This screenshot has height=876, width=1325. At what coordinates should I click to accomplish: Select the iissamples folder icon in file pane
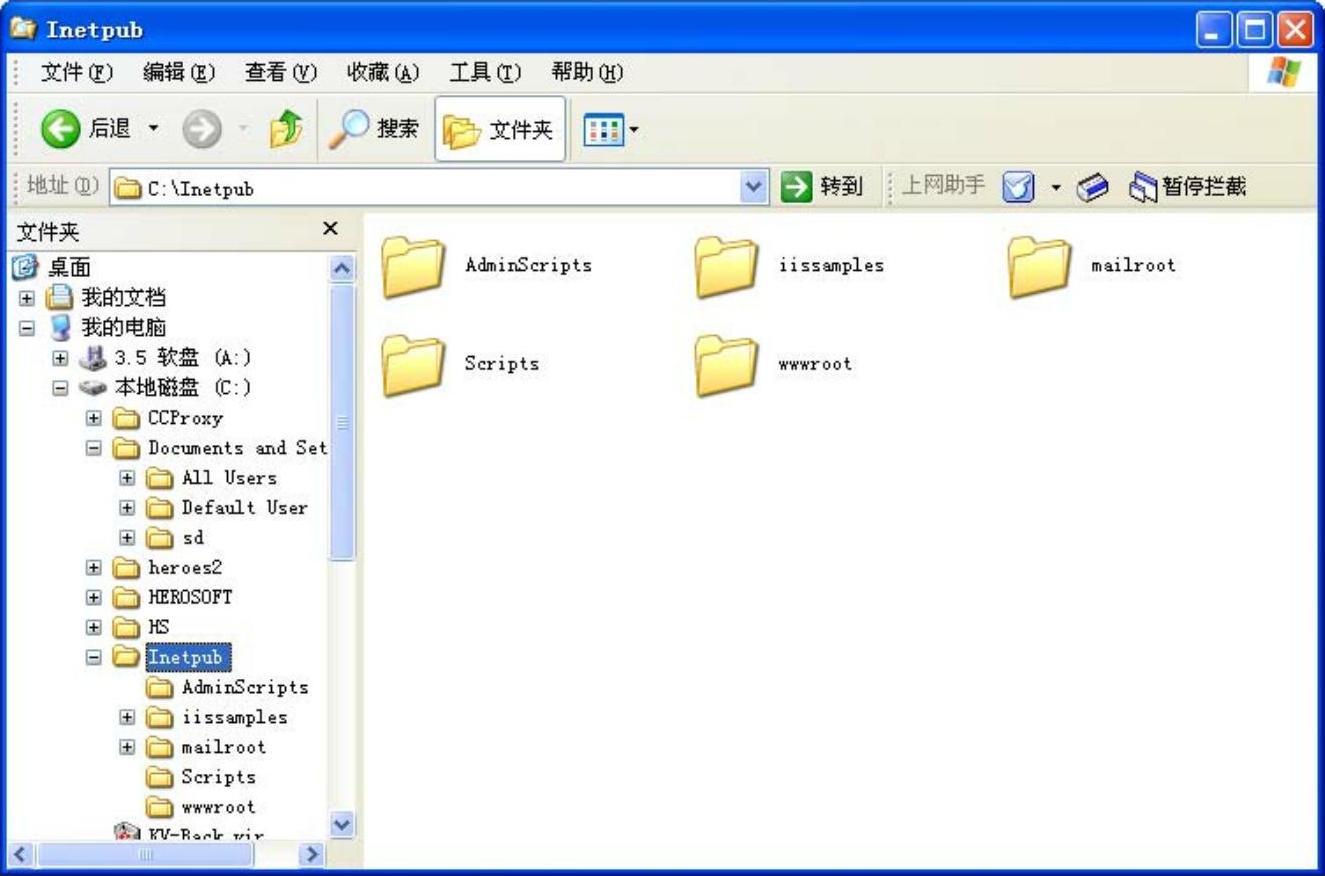pyautogui.click(x=726, y=267)
